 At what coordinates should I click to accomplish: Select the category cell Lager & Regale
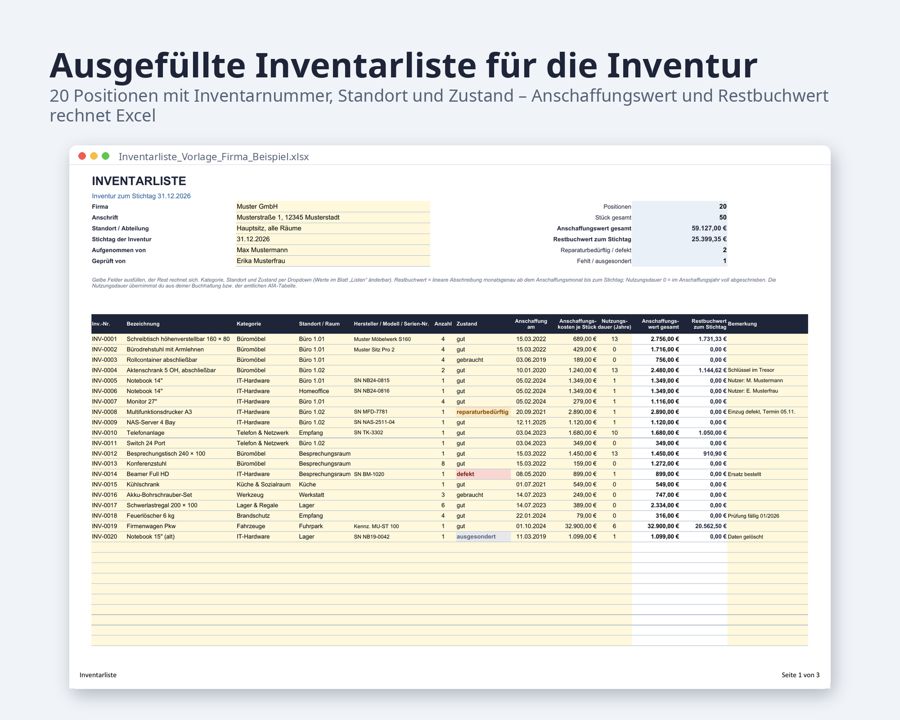tap(257, 505)
